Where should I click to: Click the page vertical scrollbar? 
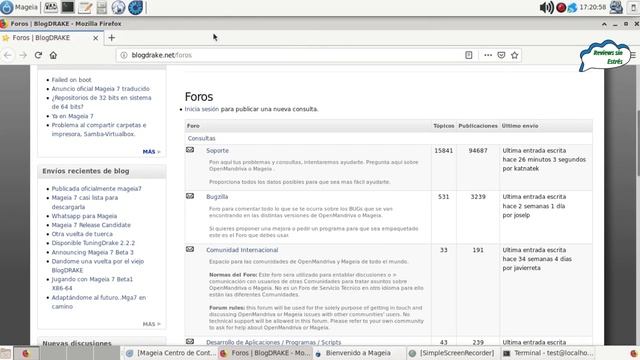tap(638, 143)
